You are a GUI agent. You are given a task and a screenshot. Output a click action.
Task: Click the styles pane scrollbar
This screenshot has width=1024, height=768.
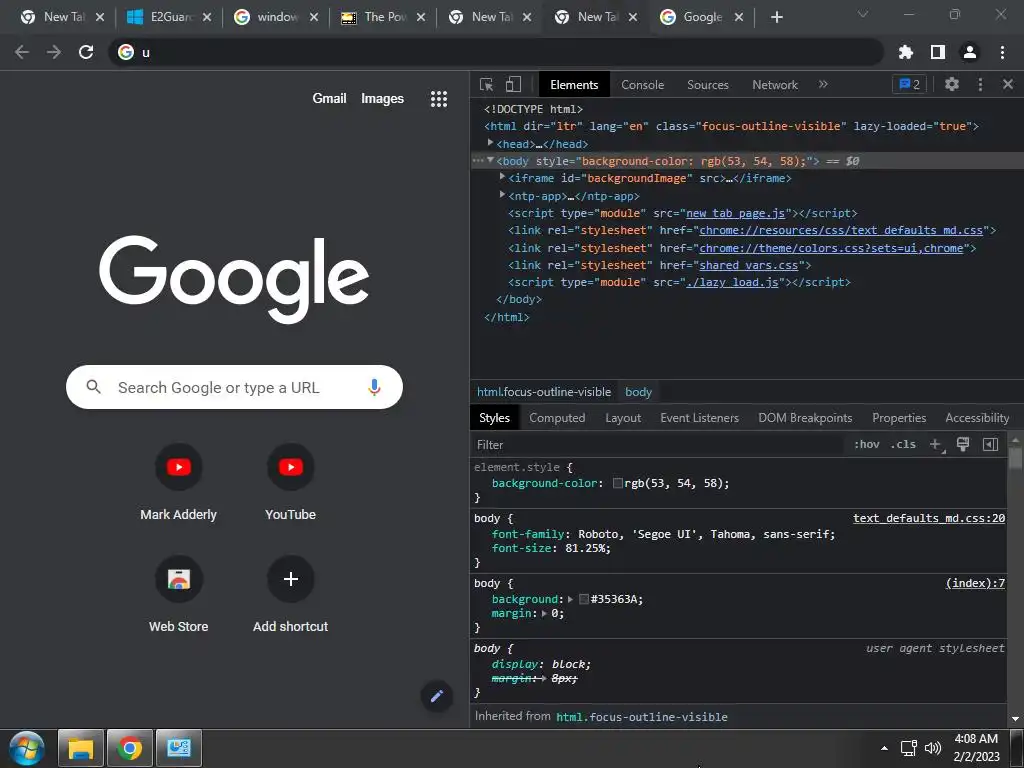point(1015,457)
